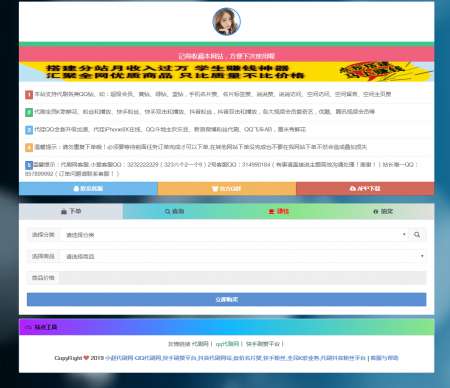Open the red-text tab in the tab bar
Image resolution: width=450 pixels, height=388 pixels.
pos(278,211)
